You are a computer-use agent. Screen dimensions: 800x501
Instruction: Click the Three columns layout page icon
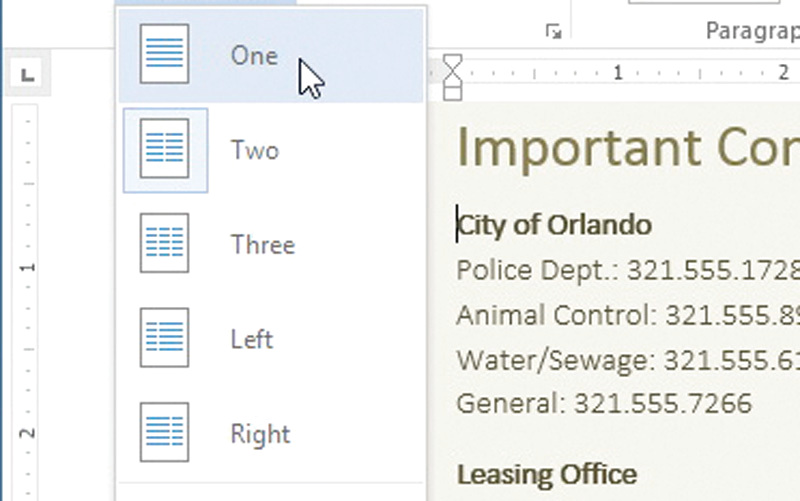point(165,244)
